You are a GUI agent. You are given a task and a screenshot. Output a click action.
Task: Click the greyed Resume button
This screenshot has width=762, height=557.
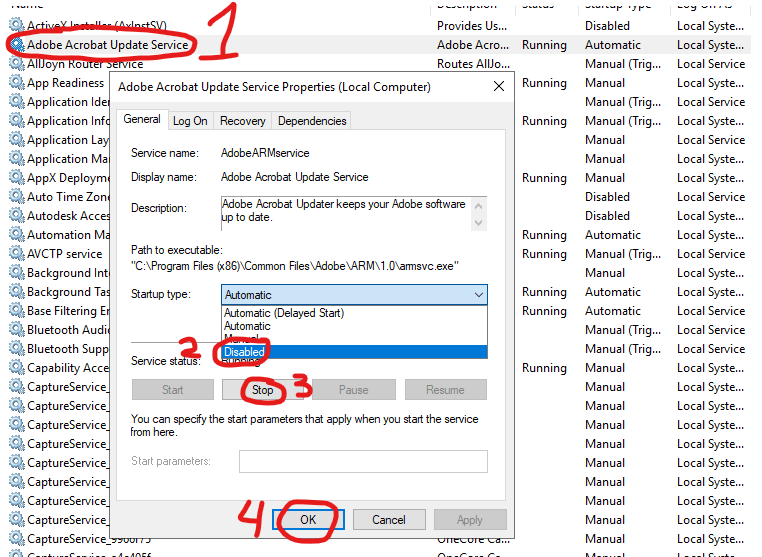coord(445,390)
